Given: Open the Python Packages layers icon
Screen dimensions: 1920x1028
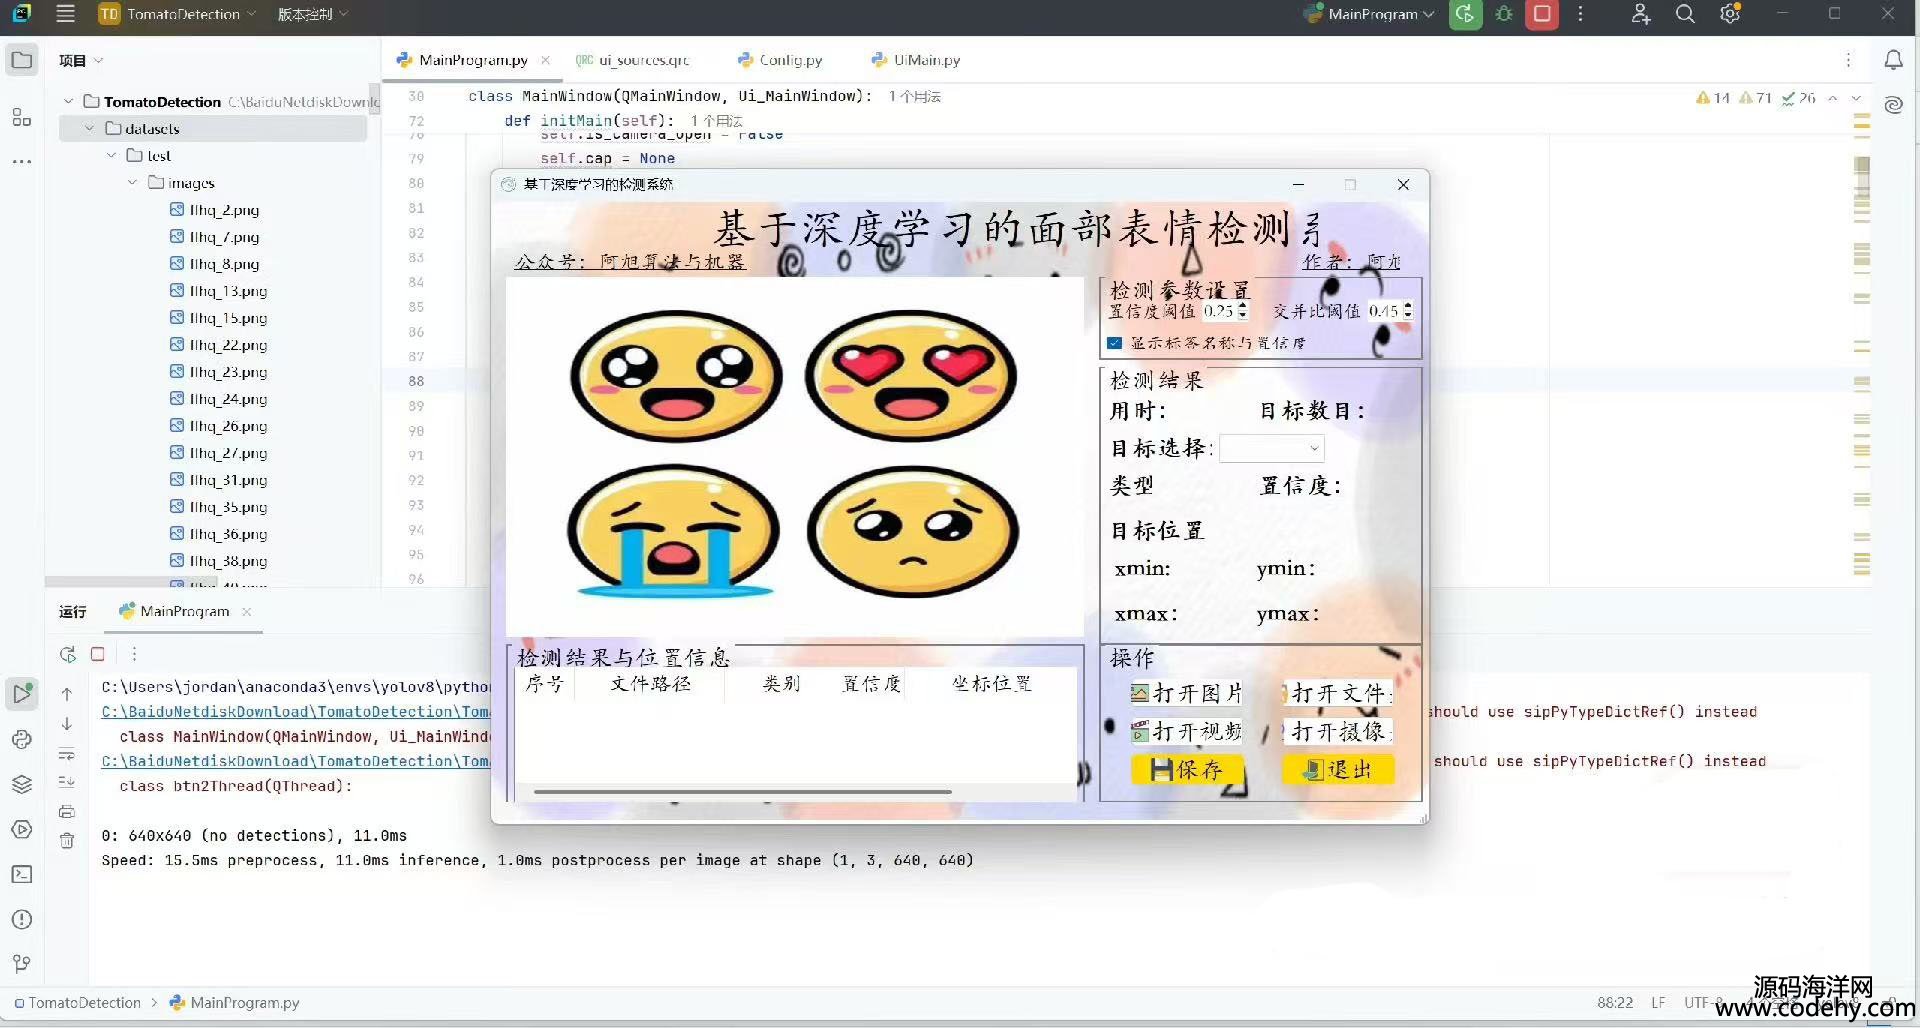Looking at the screenshot, I should point(21,784).
